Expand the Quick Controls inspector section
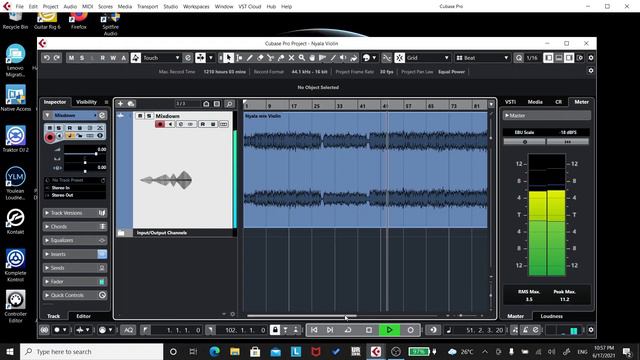 pos(74,295)
